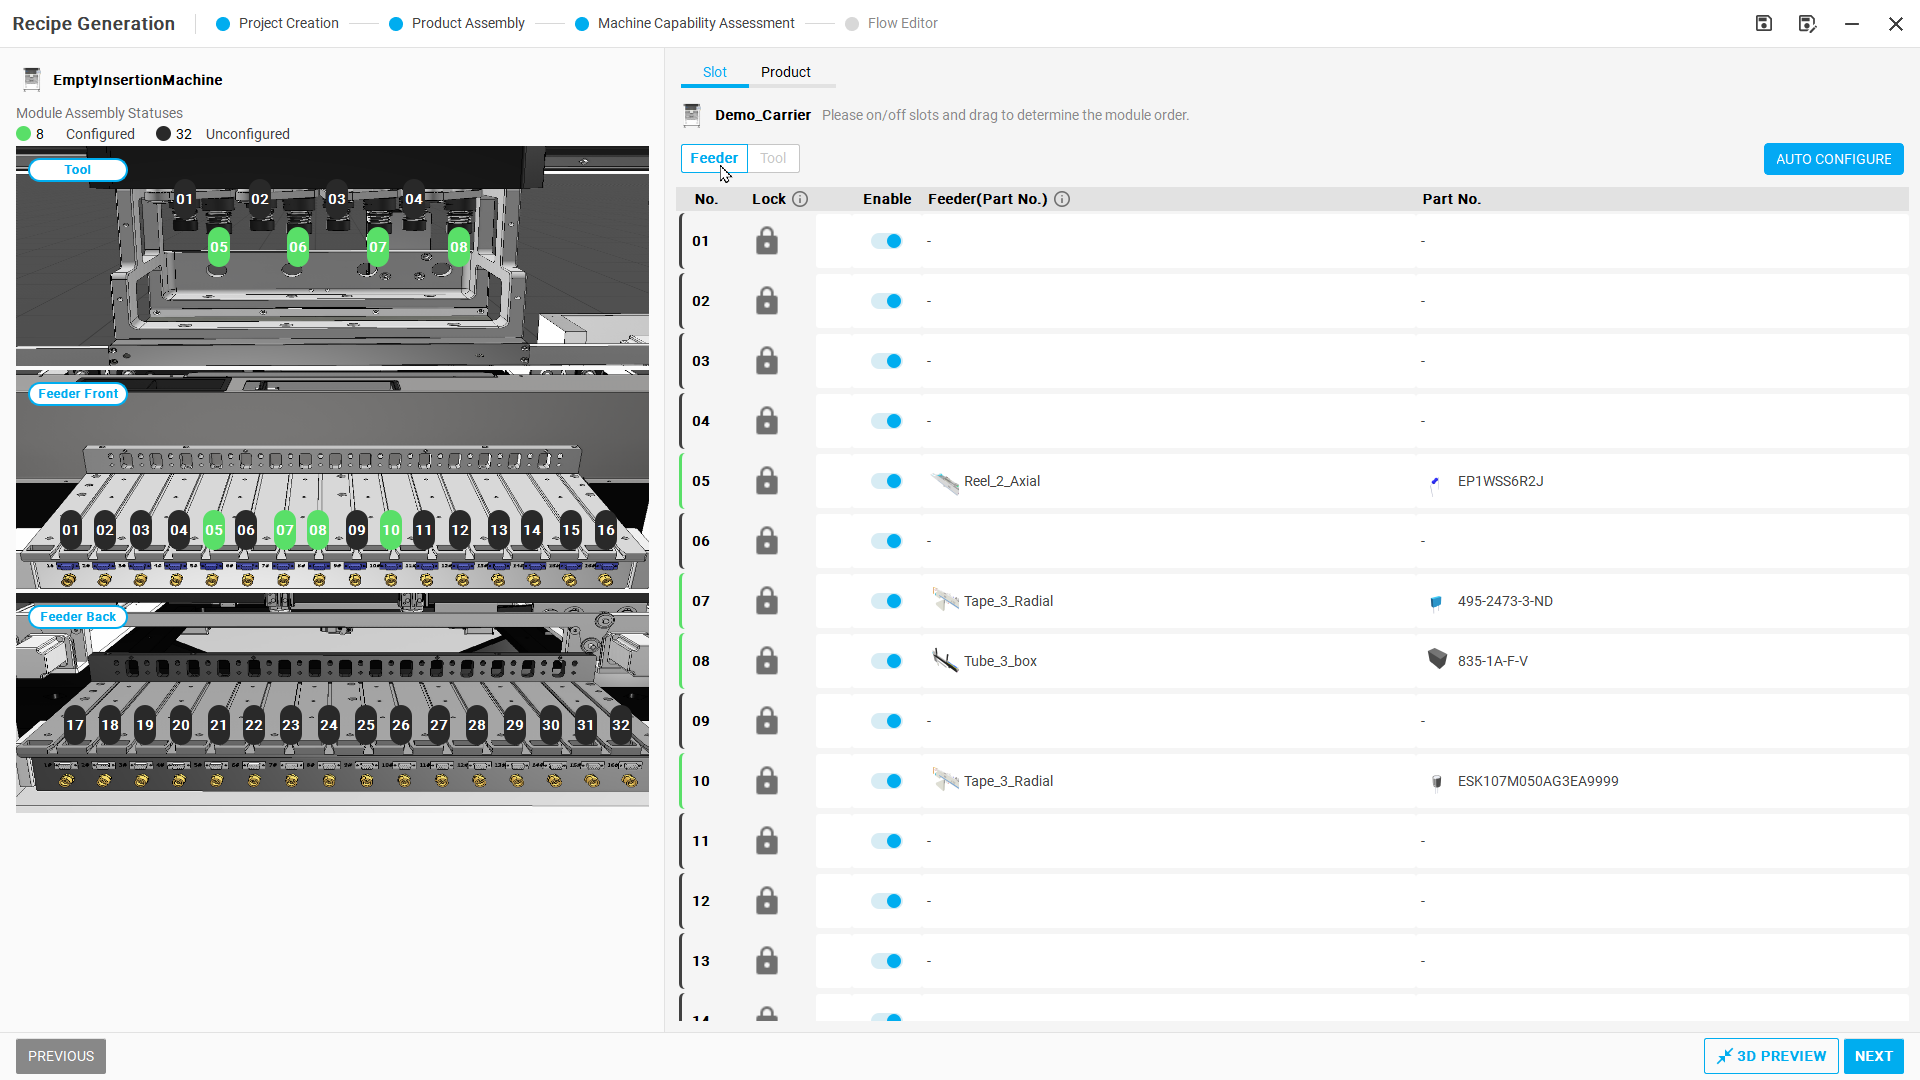Minimize the Recipe Generation window

[x=1852, y=23]
